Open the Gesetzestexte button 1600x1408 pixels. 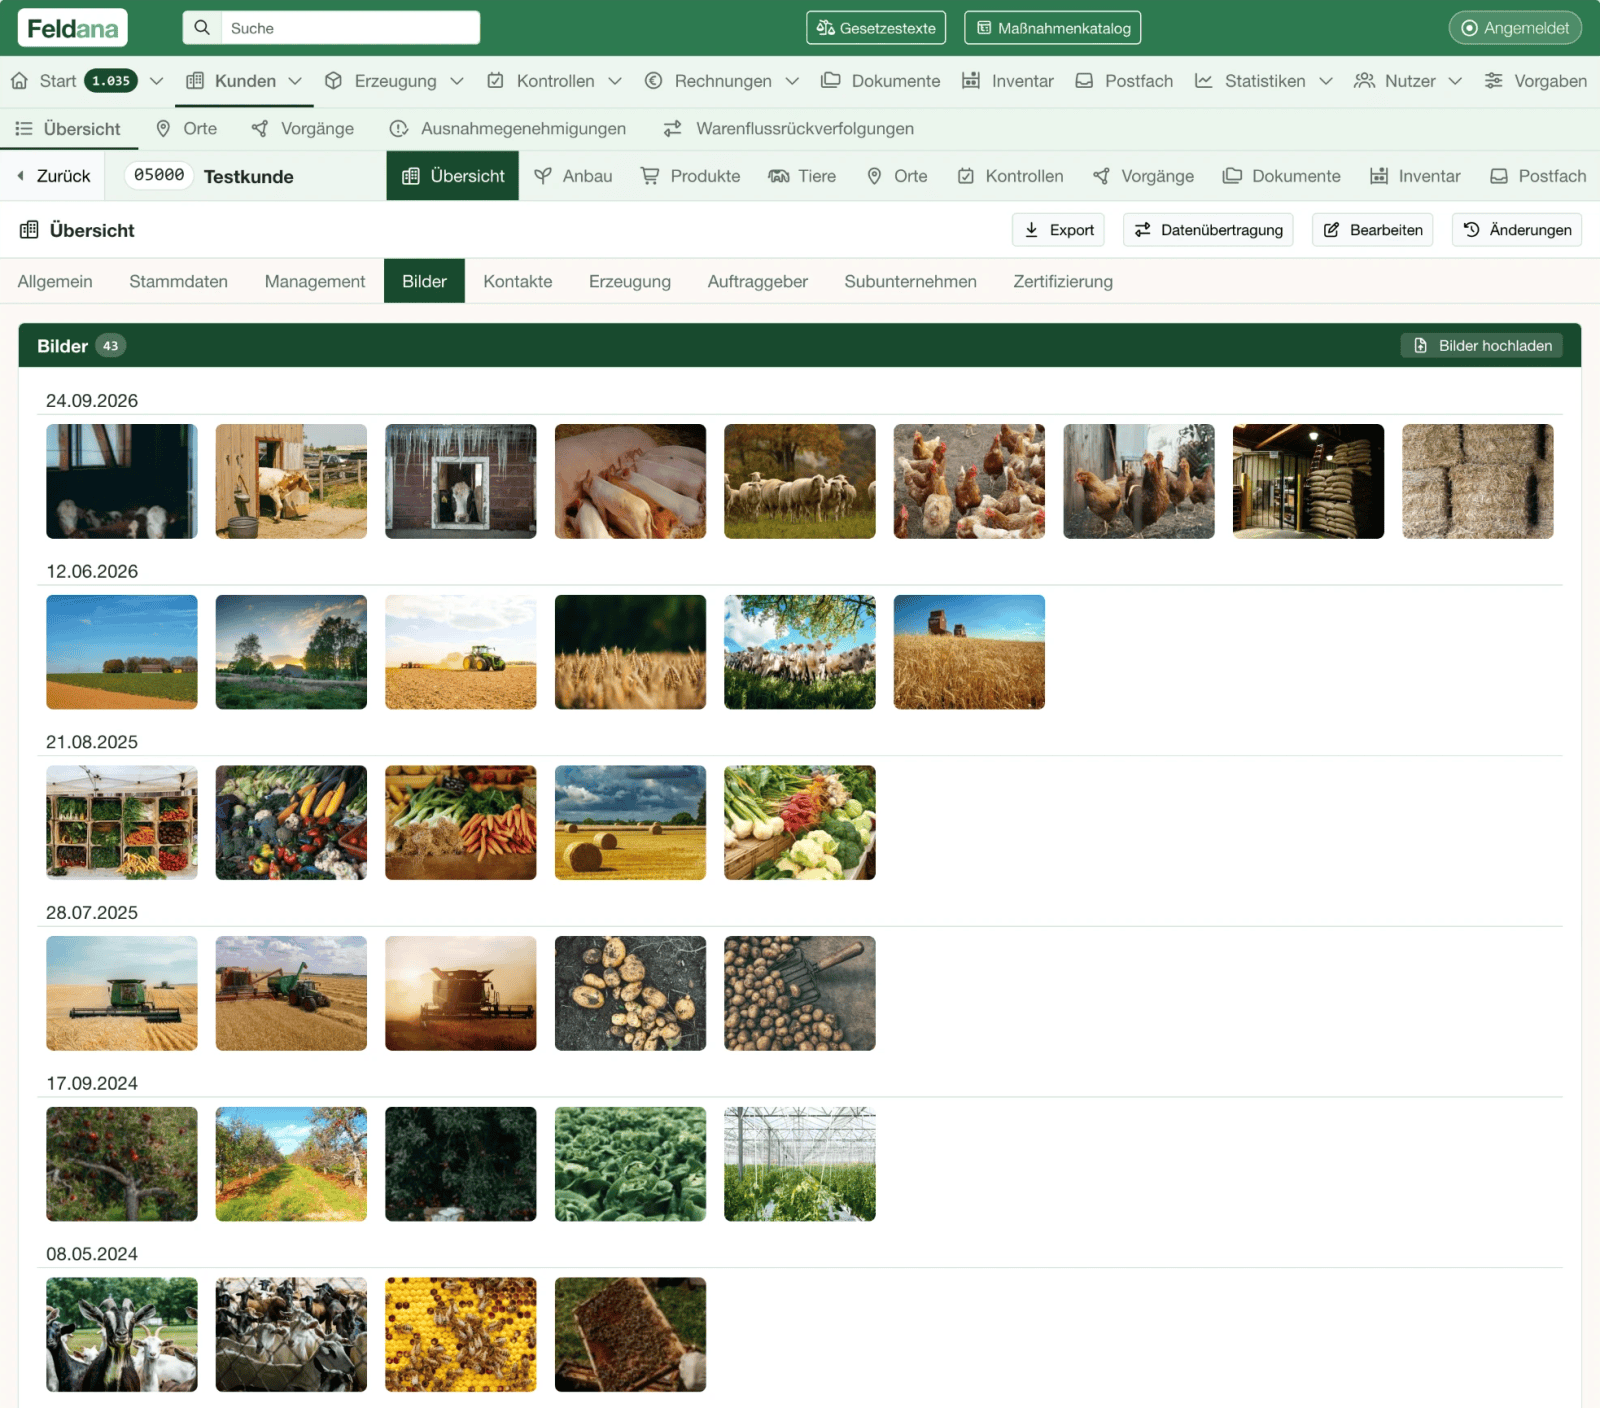pos(876,28)
